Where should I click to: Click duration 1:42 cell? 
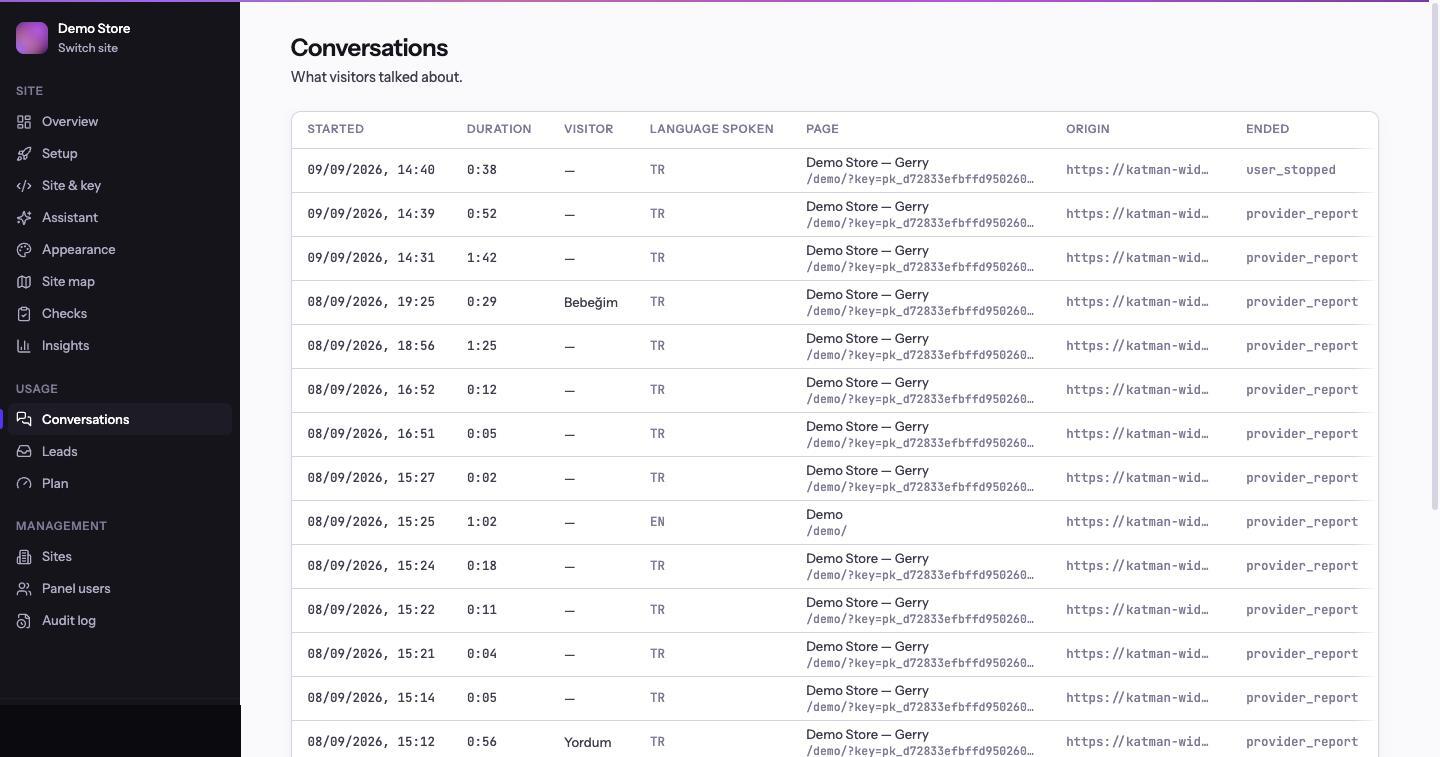coord(481,258)
